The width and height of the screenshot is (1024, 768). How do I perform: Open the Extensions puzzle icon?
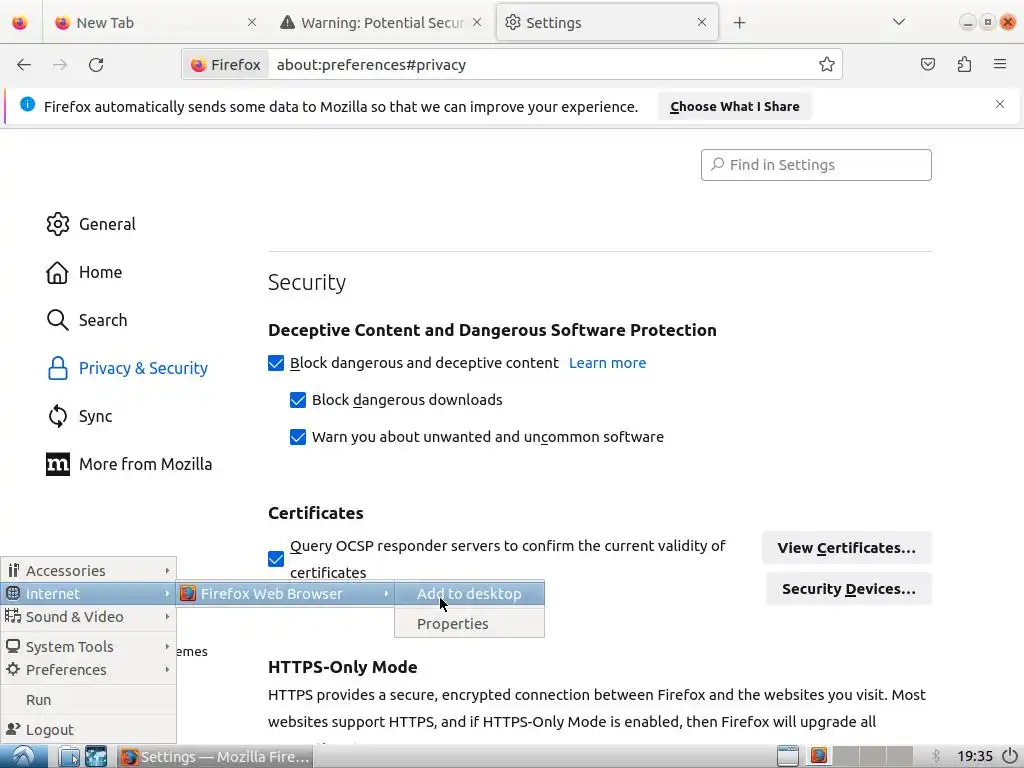tap(964, 65)
